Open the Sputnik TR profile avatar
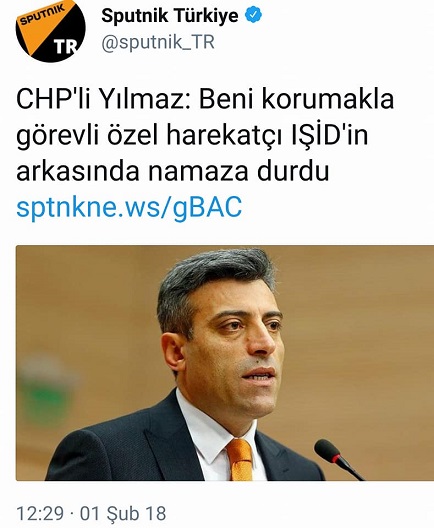434x528 pixels. tap(51, 31)
